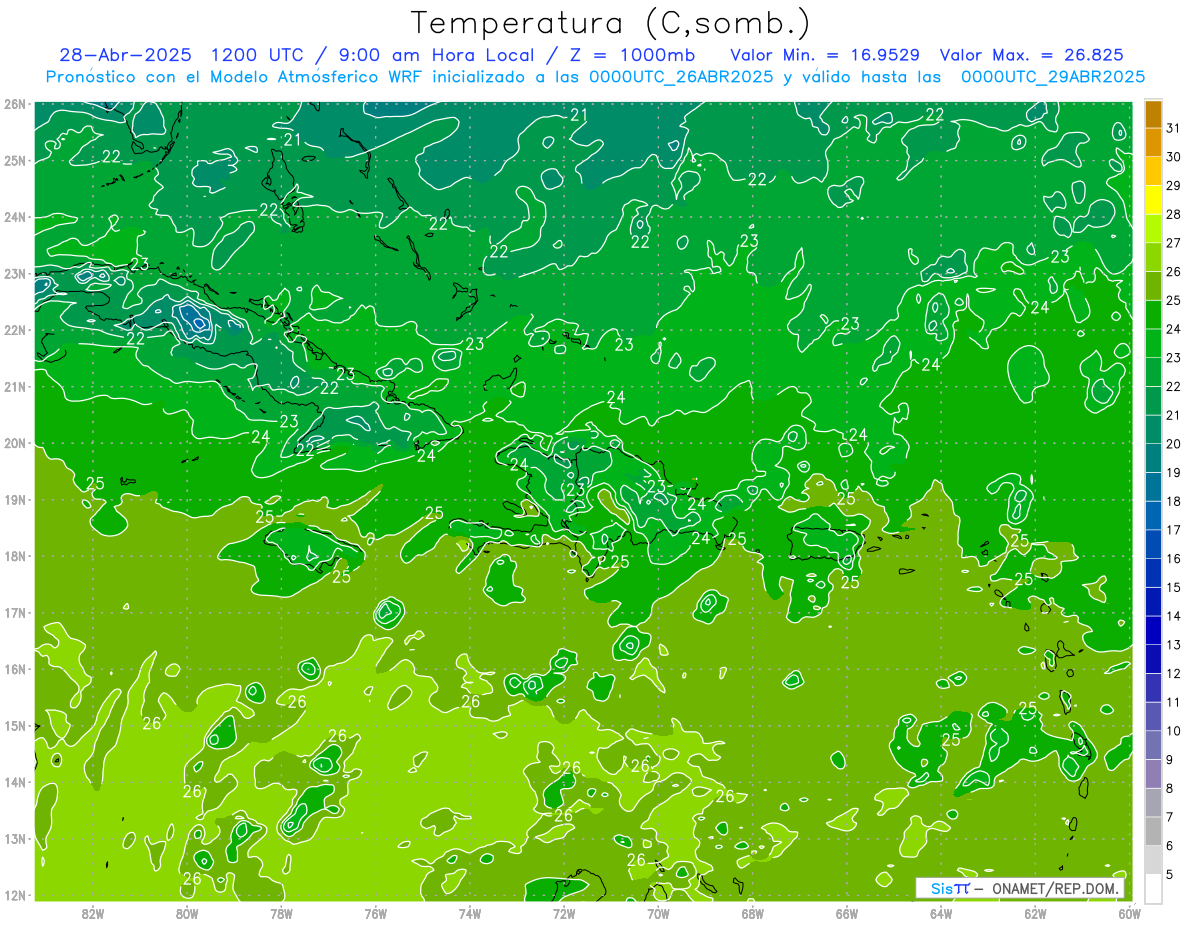Click the 26N latitude axis label
Screen dimensions: 1200x927
[15, 104]
